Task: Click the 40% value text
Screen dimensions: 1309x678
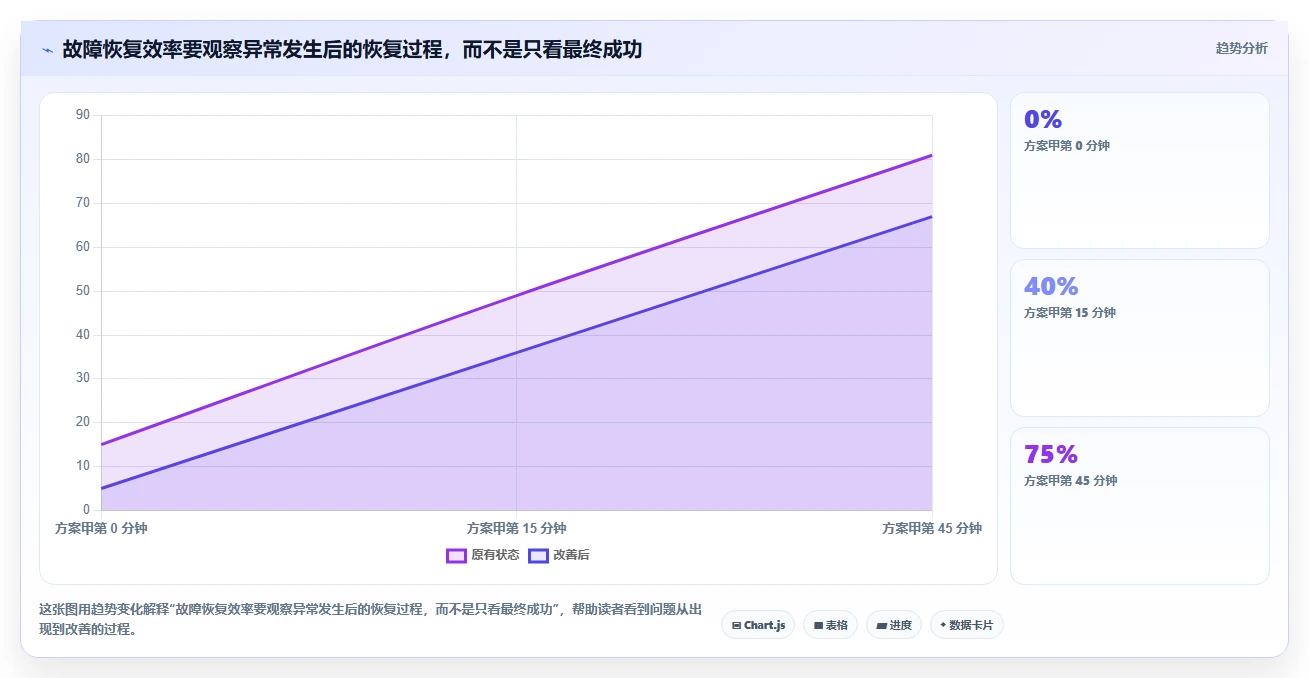Action: (x=1051, y=287)
